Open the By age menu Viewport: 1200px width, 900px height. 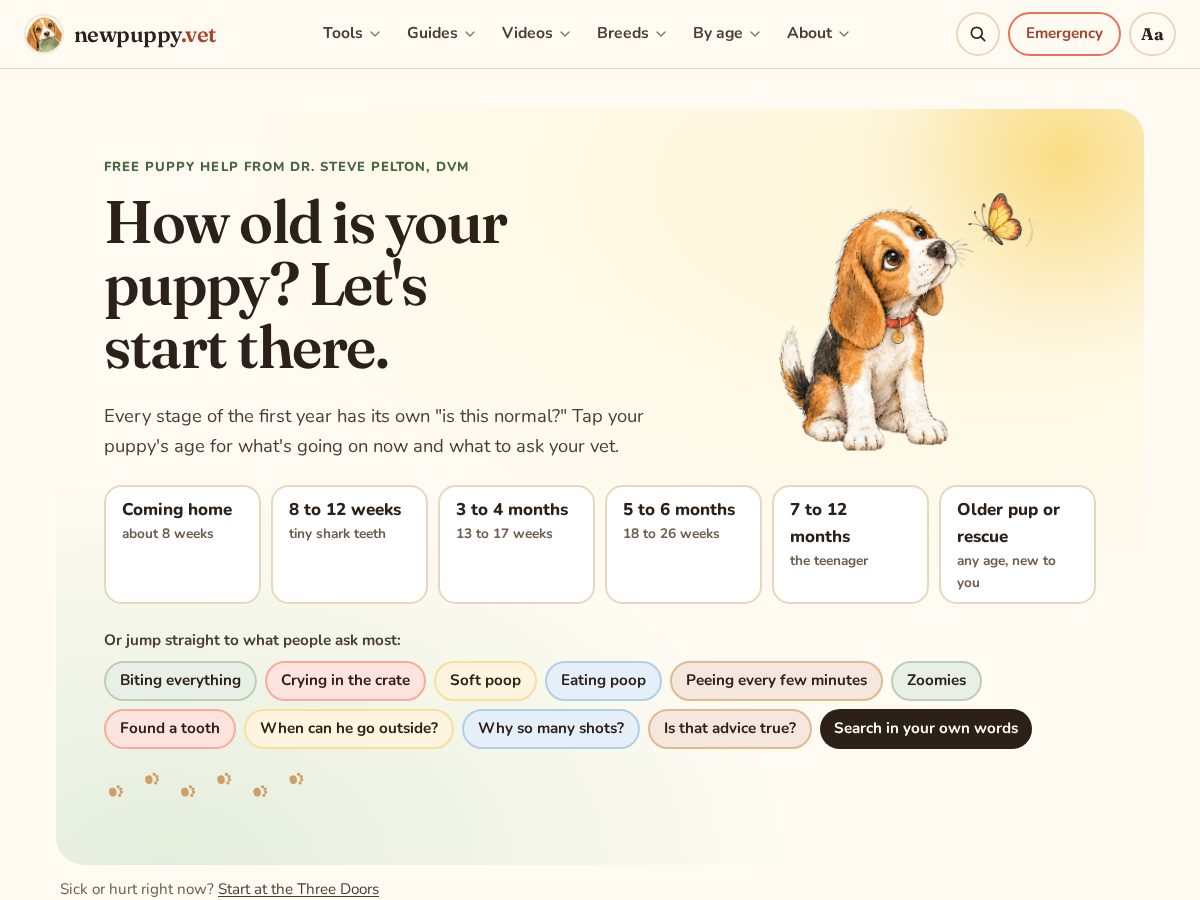pyautogui.click(x=727, y=34)
